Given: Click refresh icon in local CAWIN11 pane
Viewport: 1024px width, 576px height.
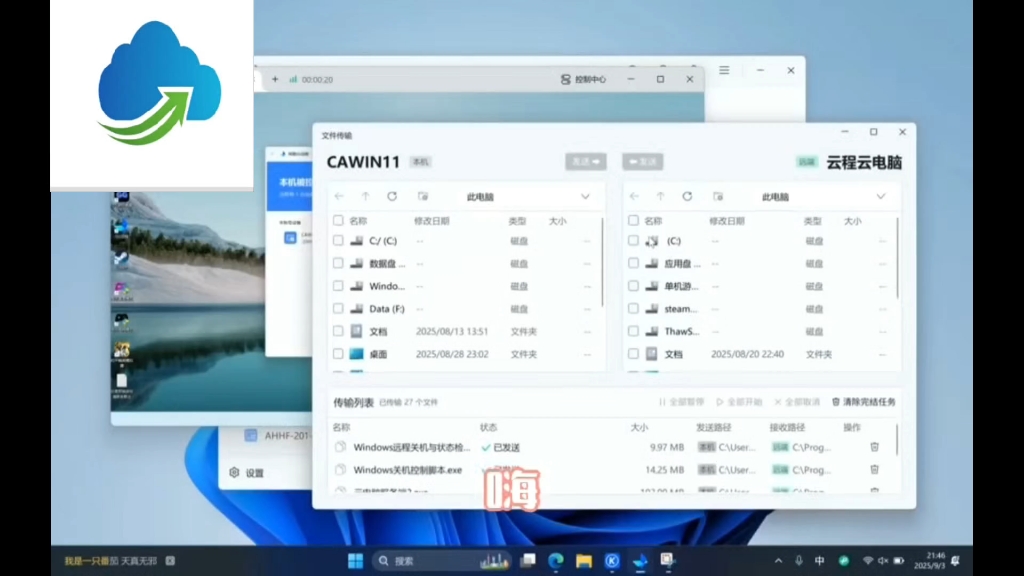Looking at the screenshot, I should 392,197.
